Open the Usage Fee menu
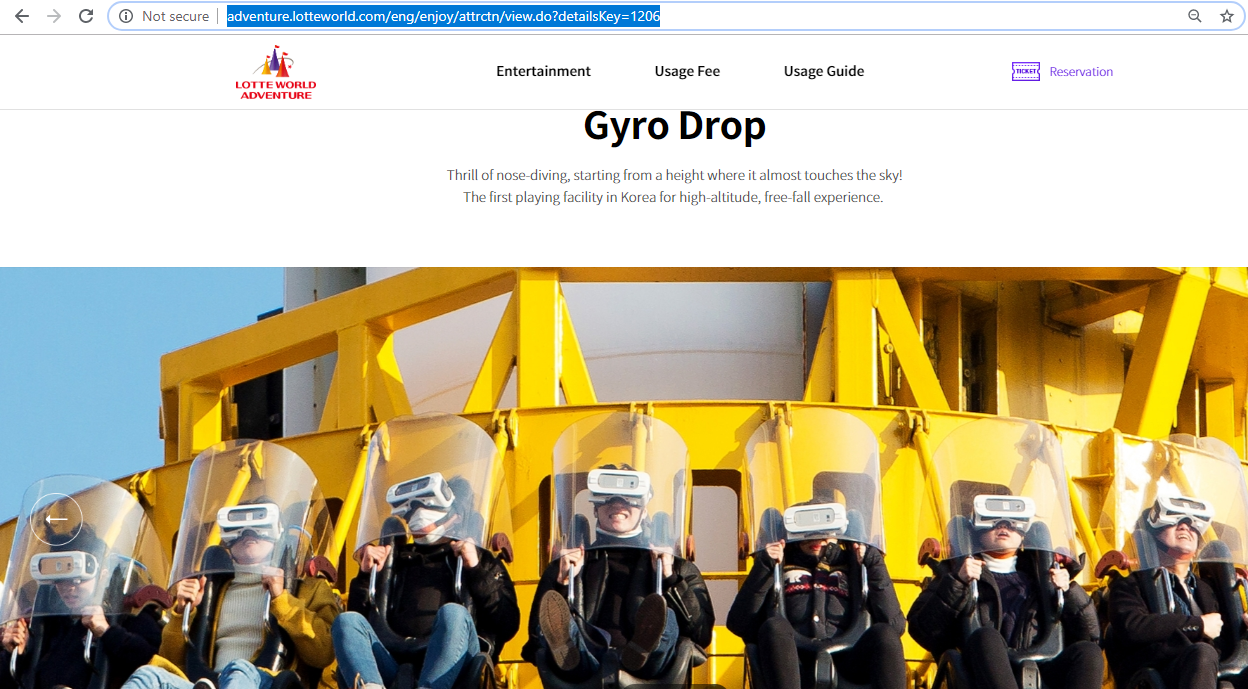This screenshot has height=689, width=1248. [x=687, y=71]
